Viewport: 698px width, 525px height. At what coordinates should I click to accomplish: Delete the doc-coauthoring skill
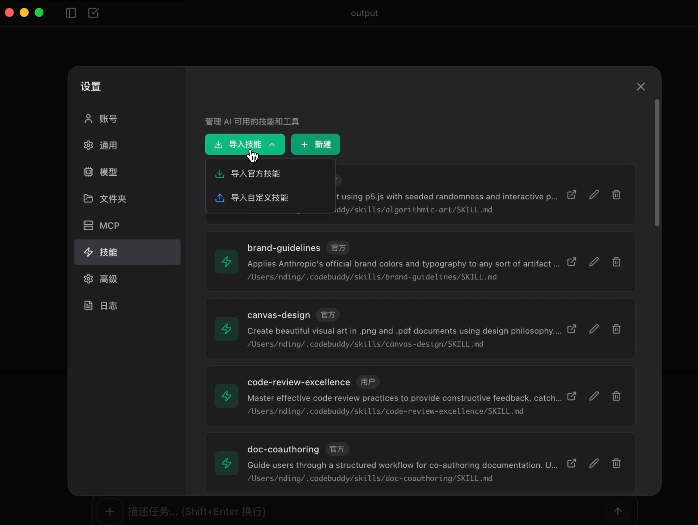[x=616, y=463]
